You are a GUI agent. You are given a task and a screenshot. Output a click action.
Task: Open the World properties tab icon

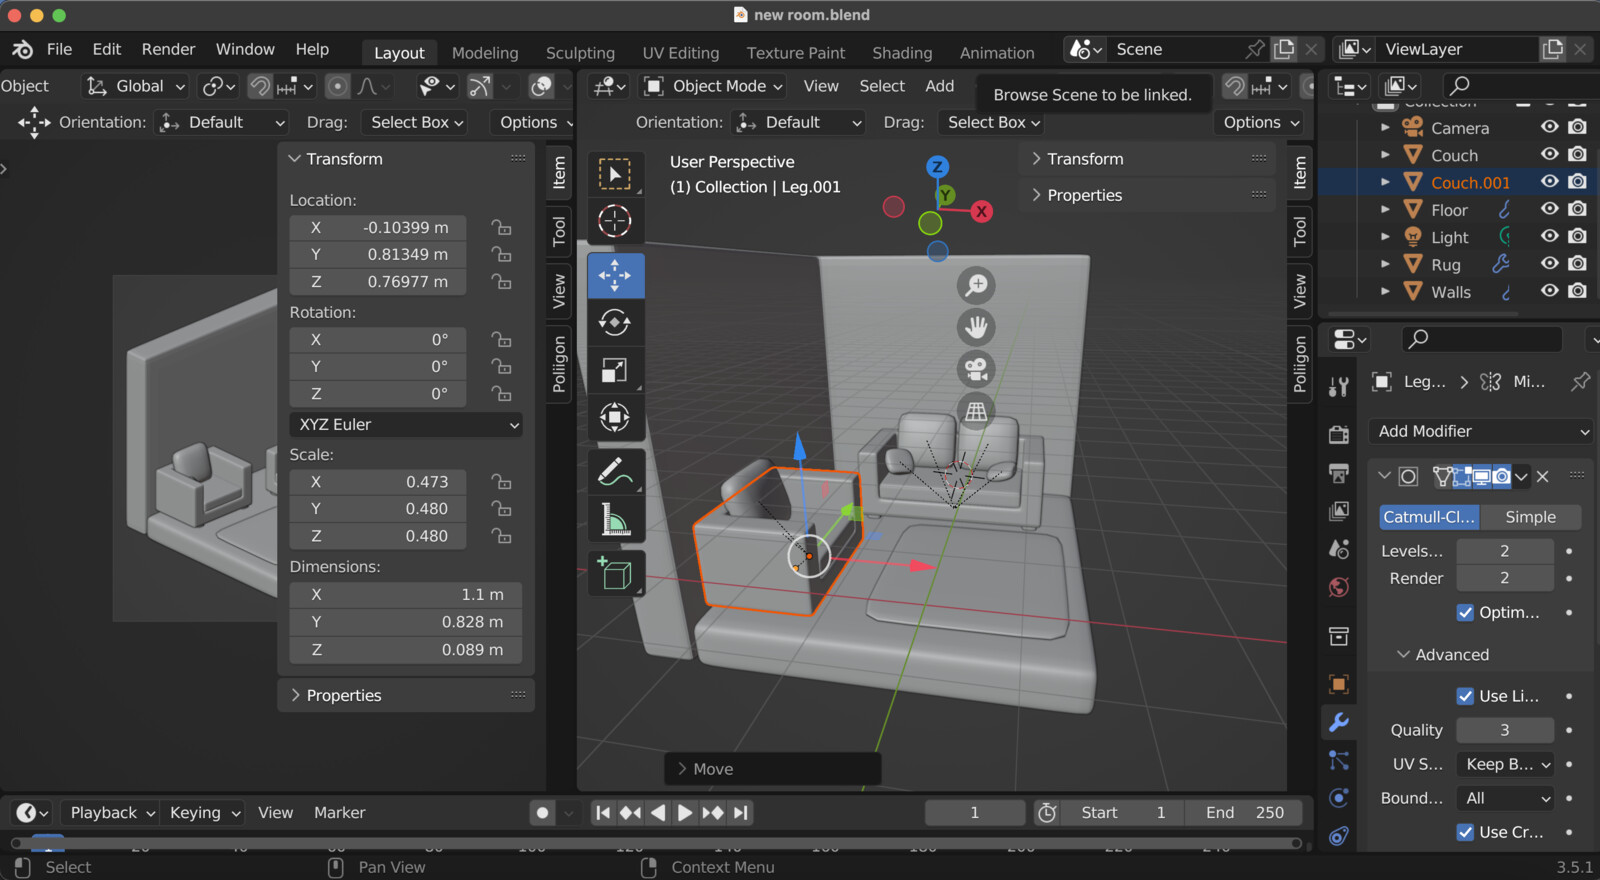pos(1339,587)
